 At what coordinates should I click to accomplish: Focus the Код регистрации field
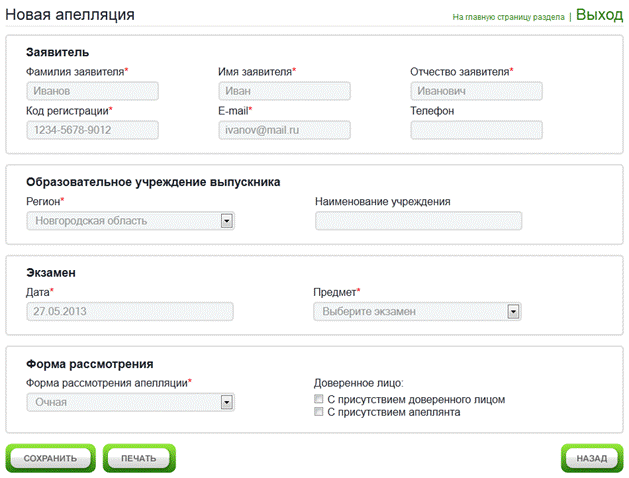click(x=93, y=130)
